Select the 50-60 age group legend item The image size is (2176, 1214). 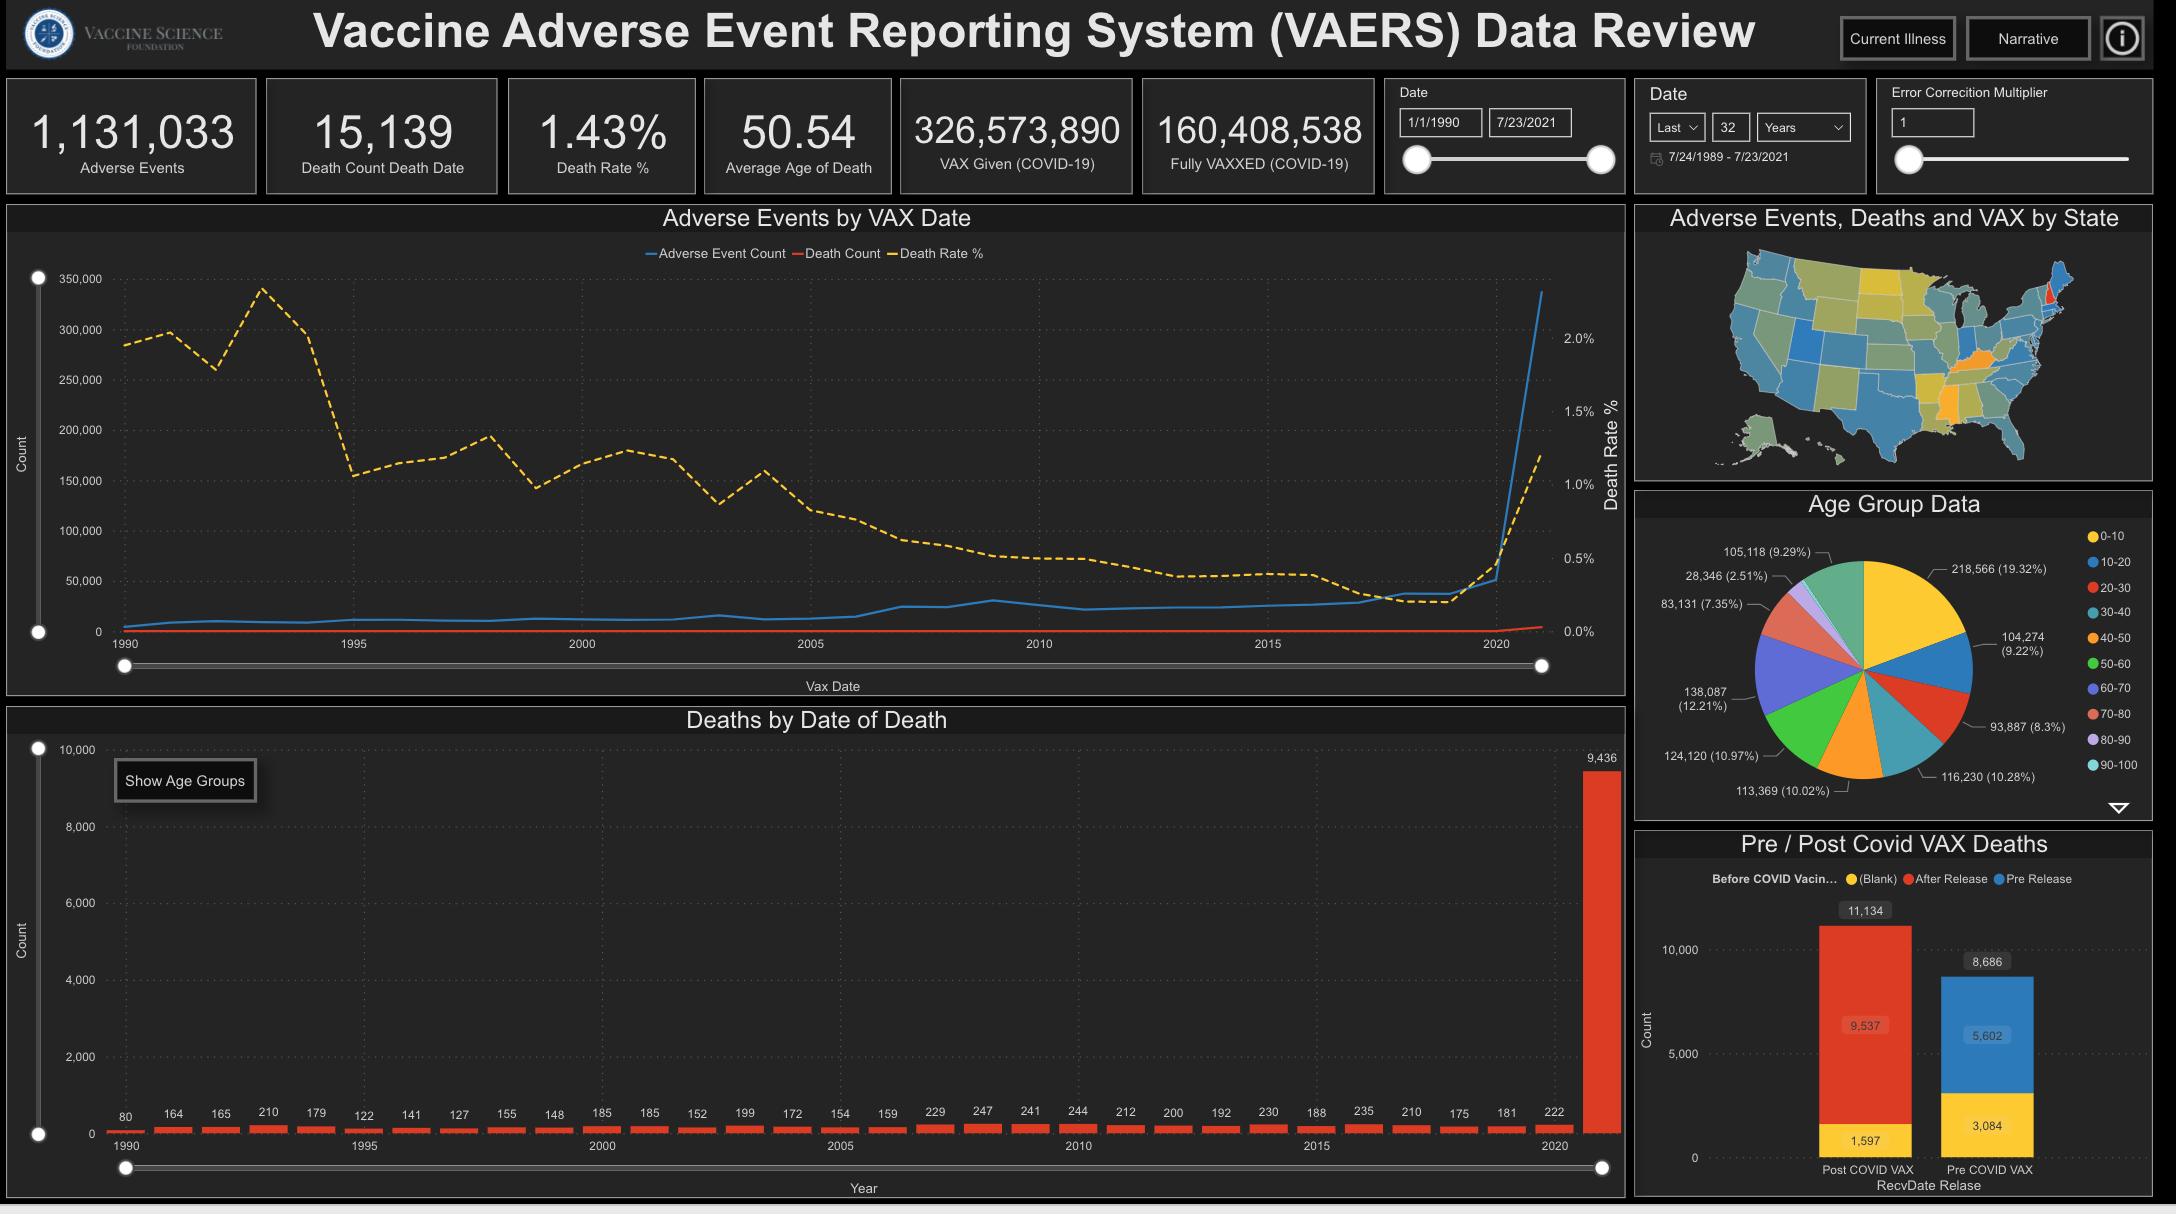2109,665
